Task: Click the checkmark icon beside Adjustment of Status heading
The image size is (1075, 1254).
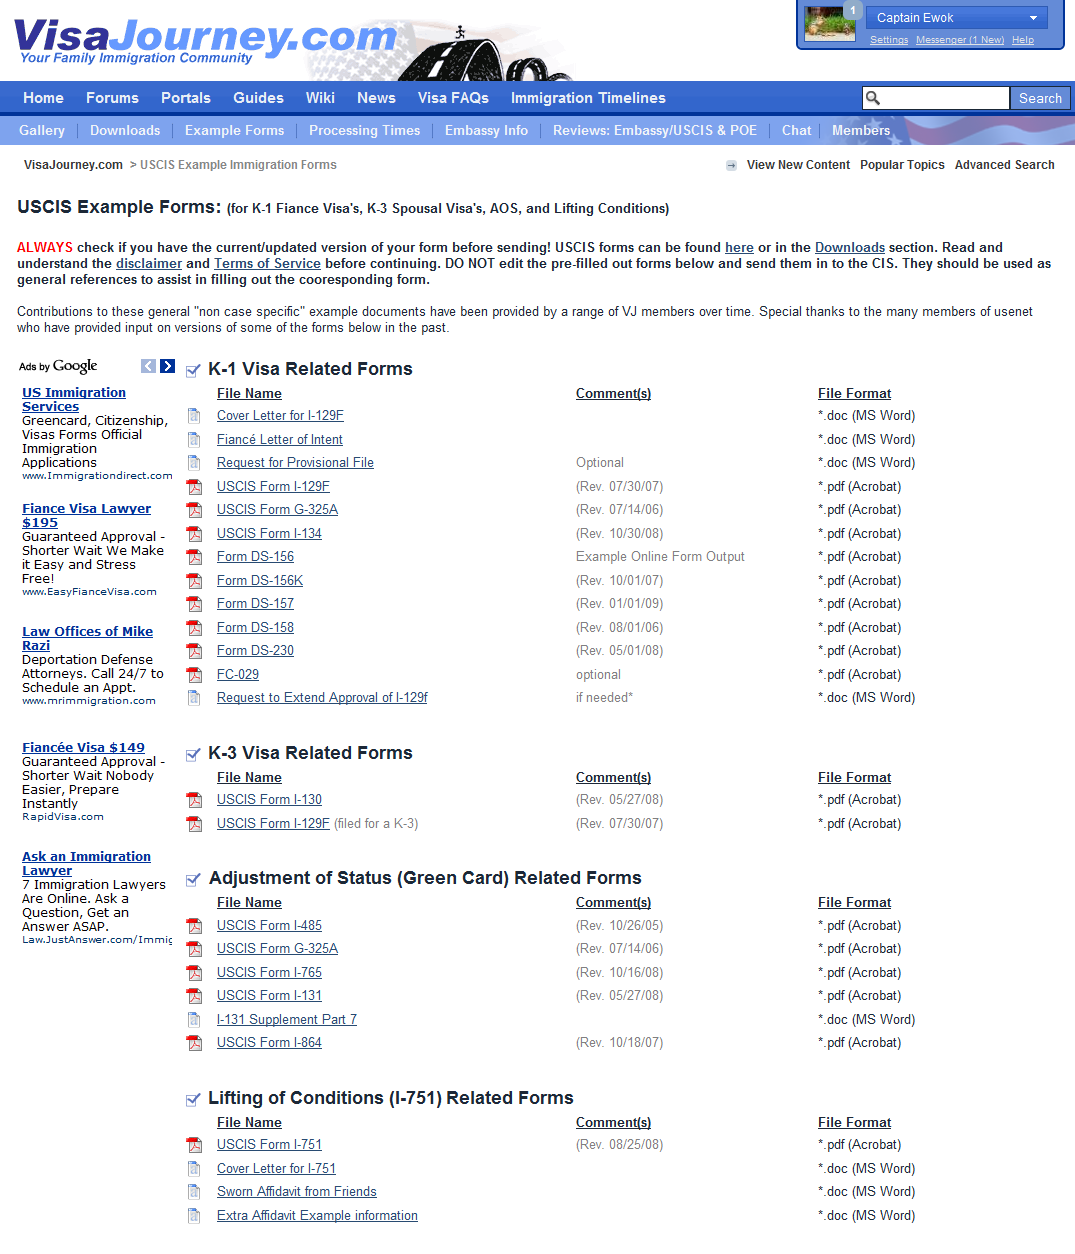Action: click(x=194, y=879)
